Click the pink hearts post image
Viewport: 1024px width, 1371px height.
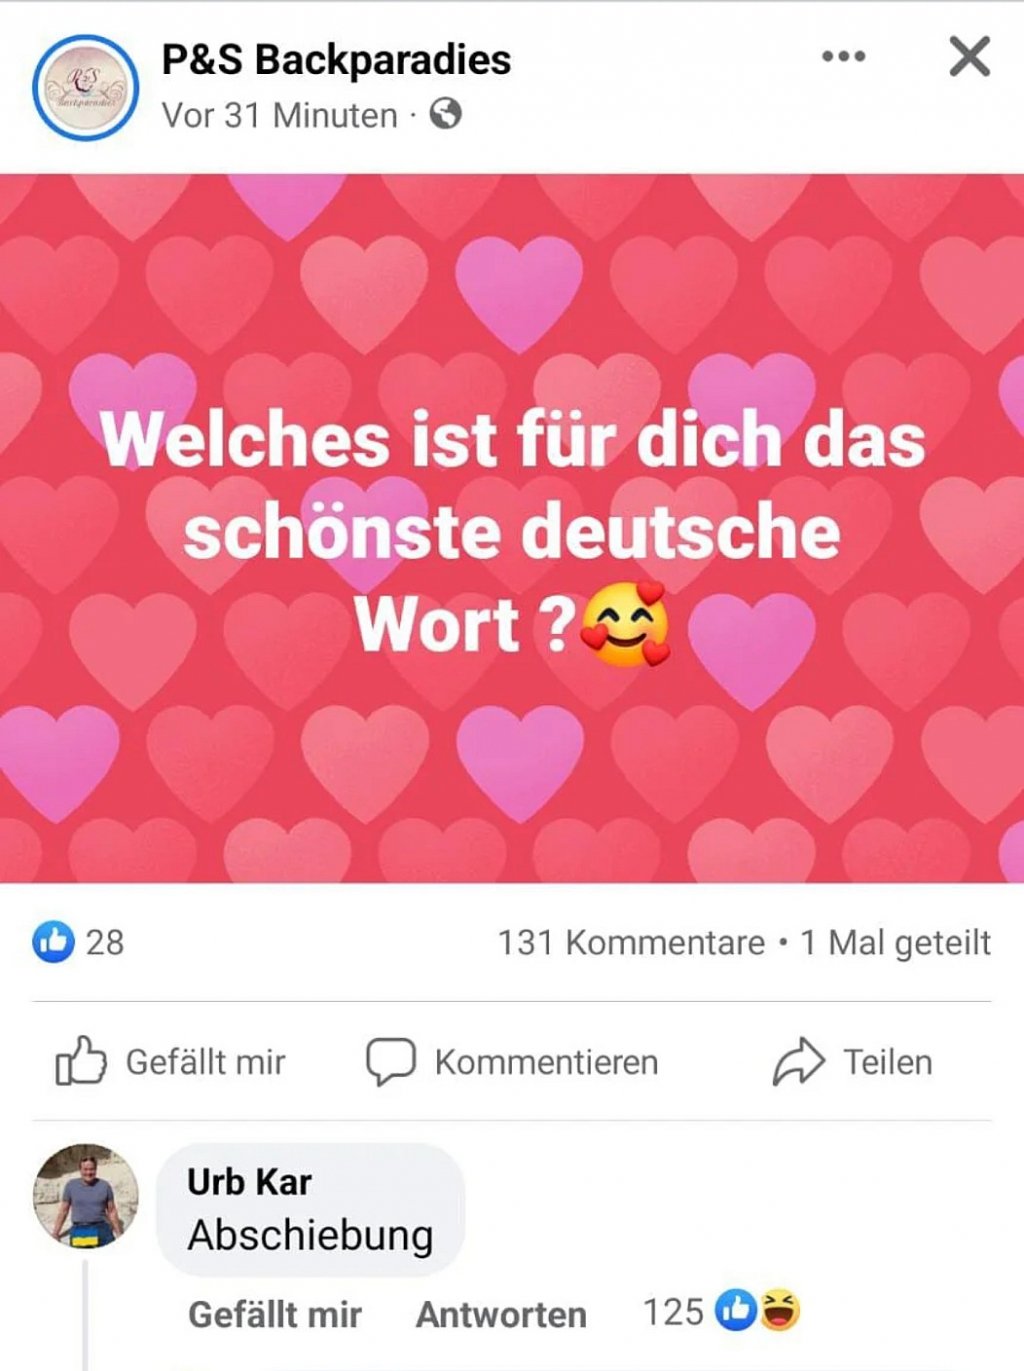pyautogui.click(x=512, y=528)
